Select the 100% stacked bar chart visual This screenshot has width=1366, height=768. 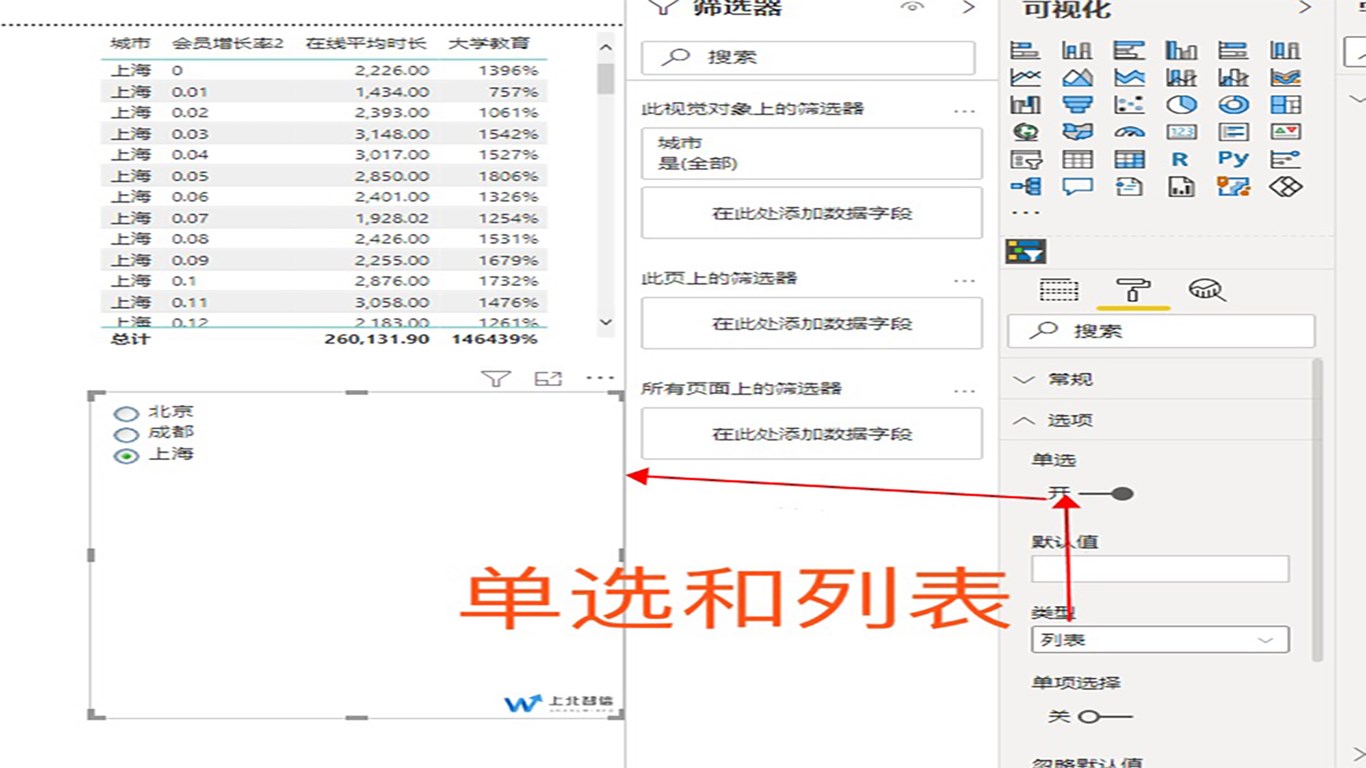click(1233, 50)
